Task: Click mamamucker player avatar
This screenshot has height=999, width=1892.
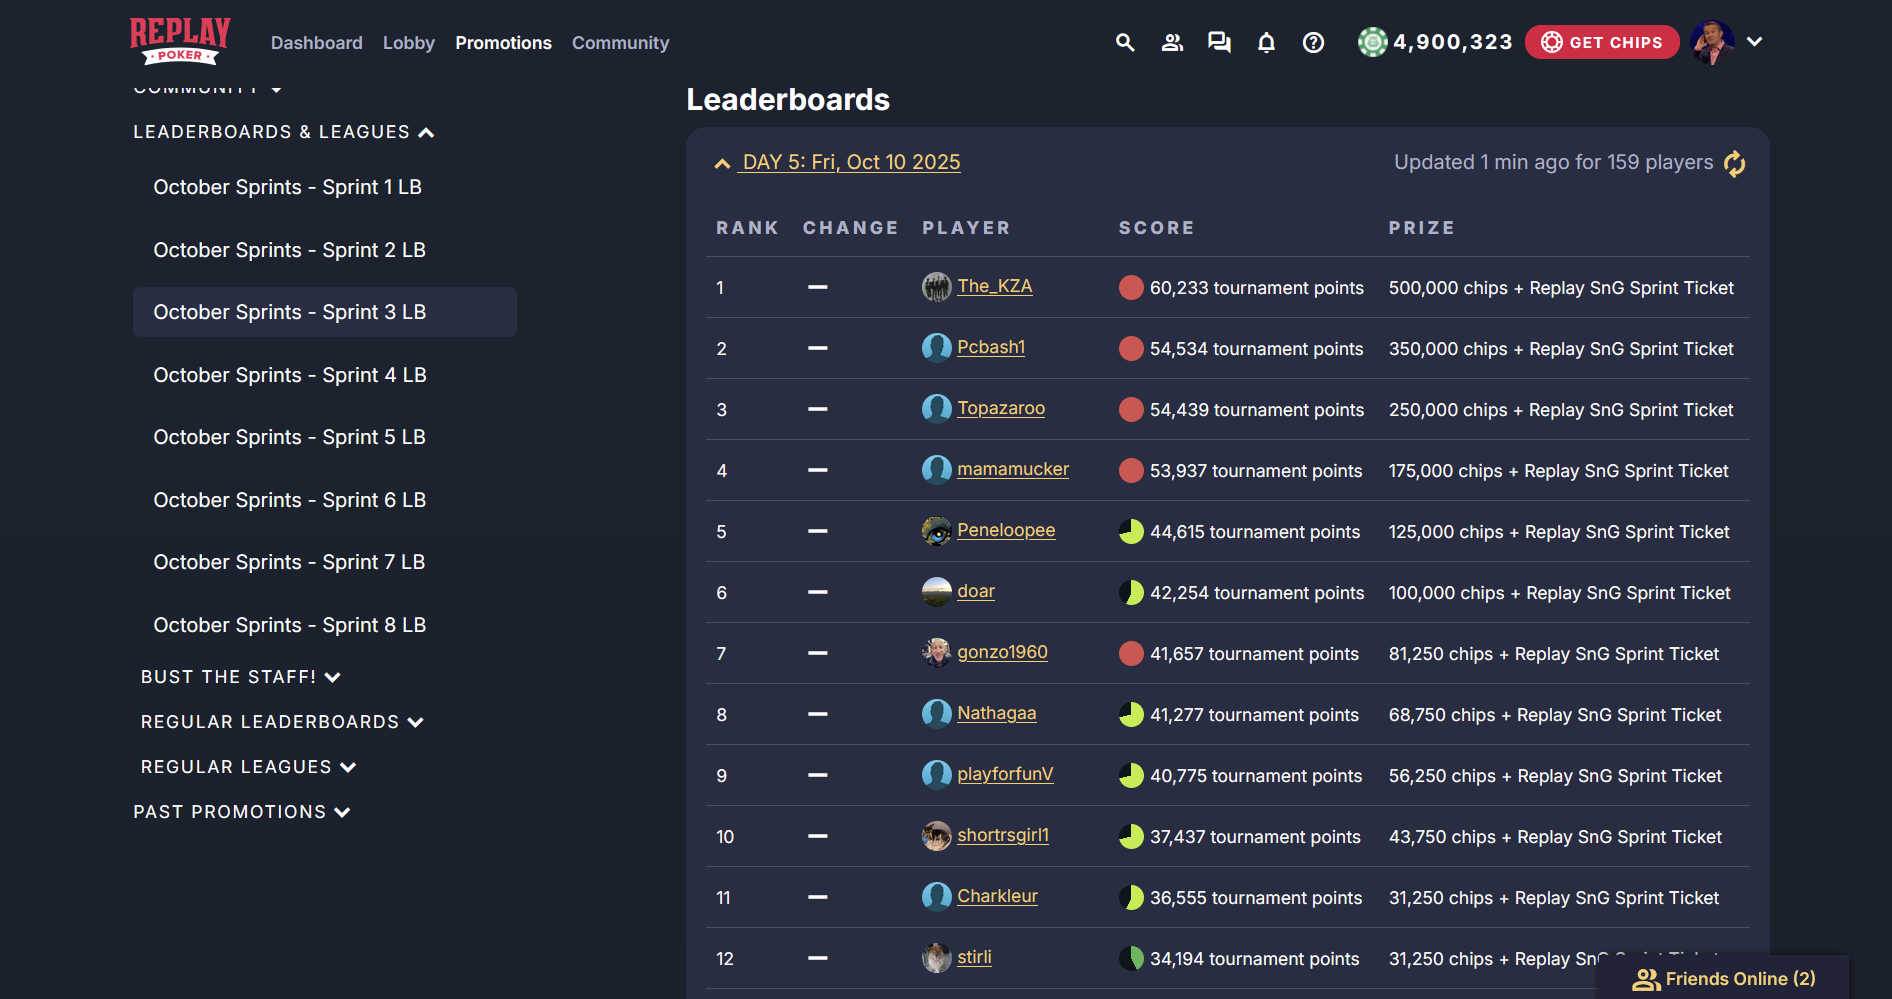Action: (936, 470)
